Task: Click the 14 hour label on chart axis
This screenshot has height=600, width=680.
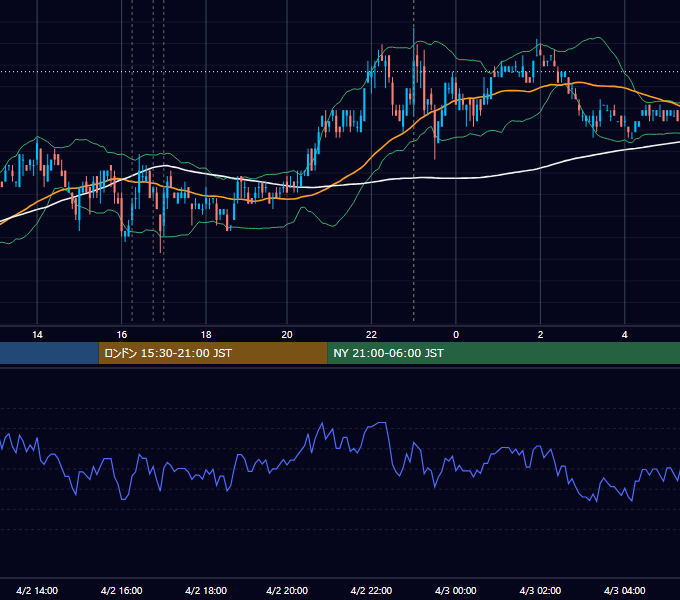Action: 37,335
